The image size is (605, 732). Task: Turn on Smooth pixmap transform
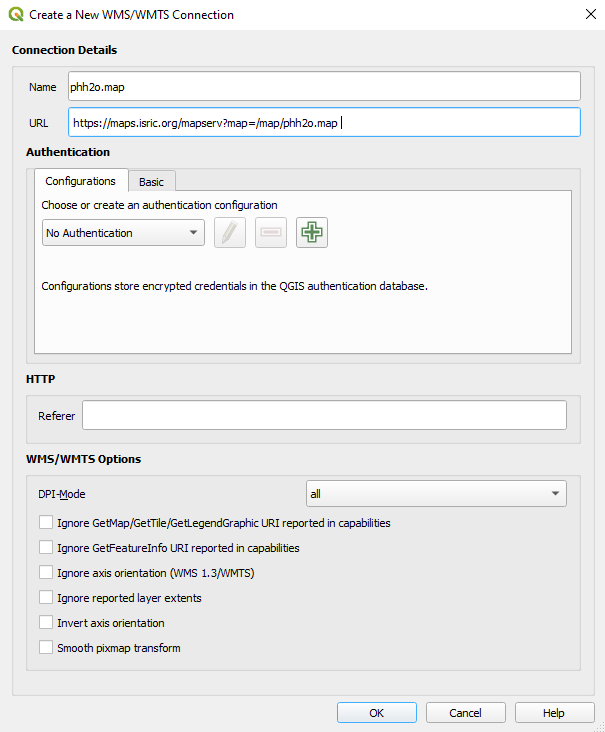tap(46, 647)
